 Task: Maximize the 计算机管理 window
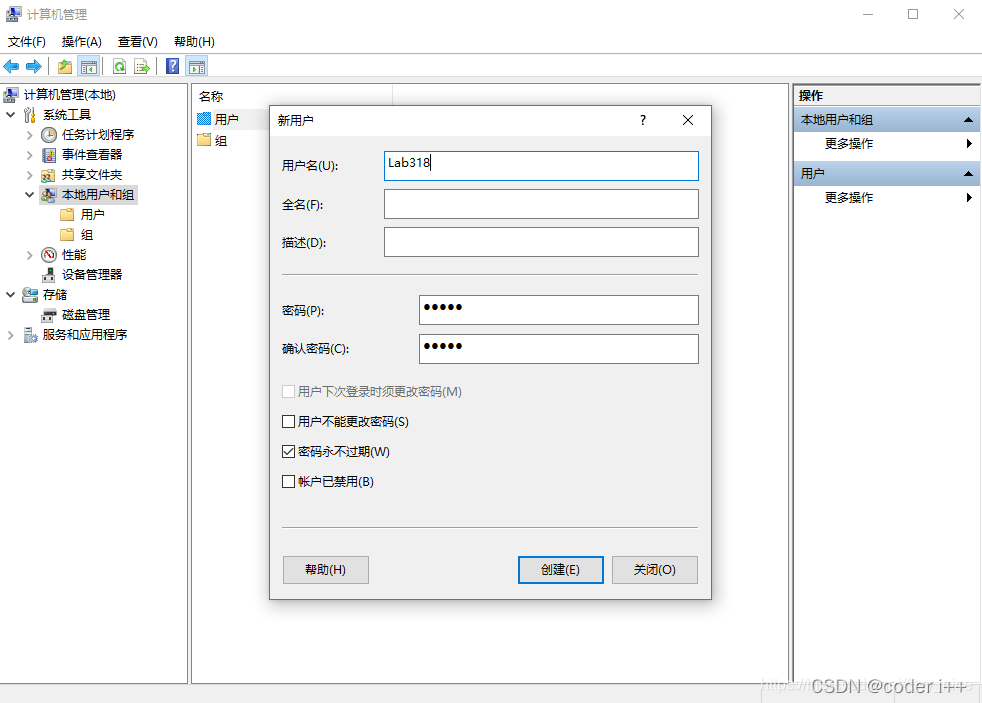(913, 14)
